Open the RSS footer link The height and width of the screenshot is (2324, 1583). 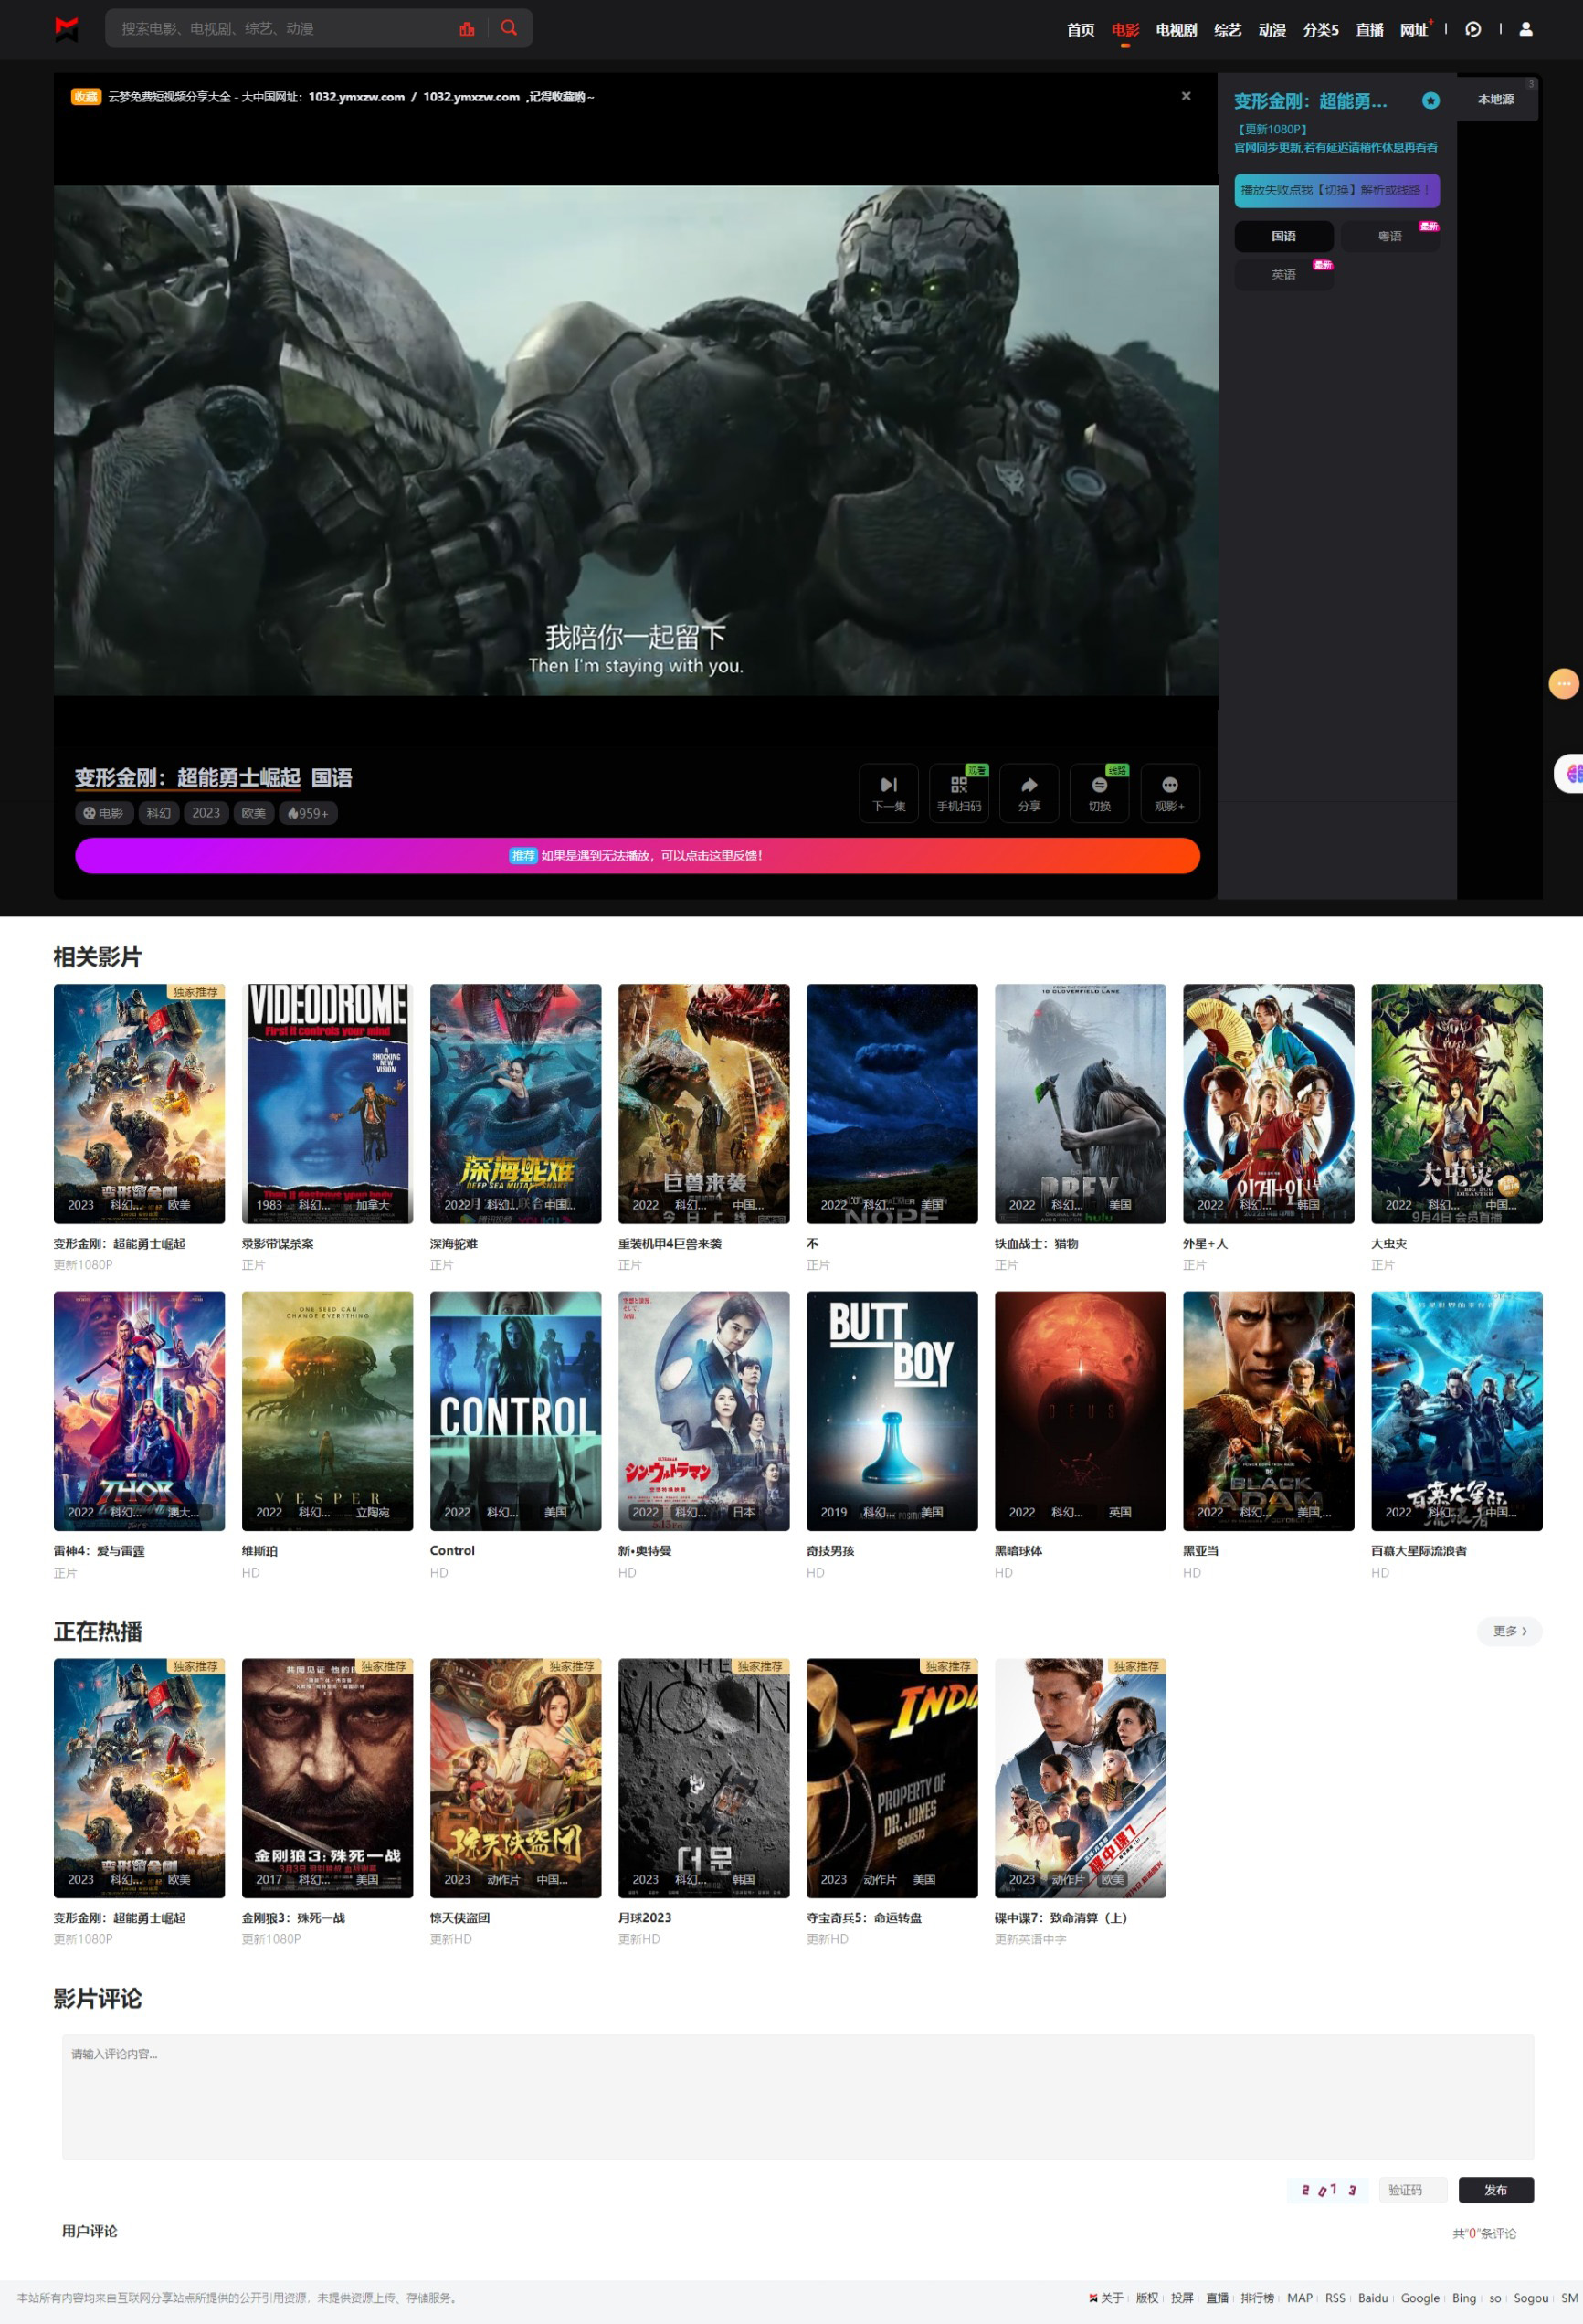point(1335,2298)
